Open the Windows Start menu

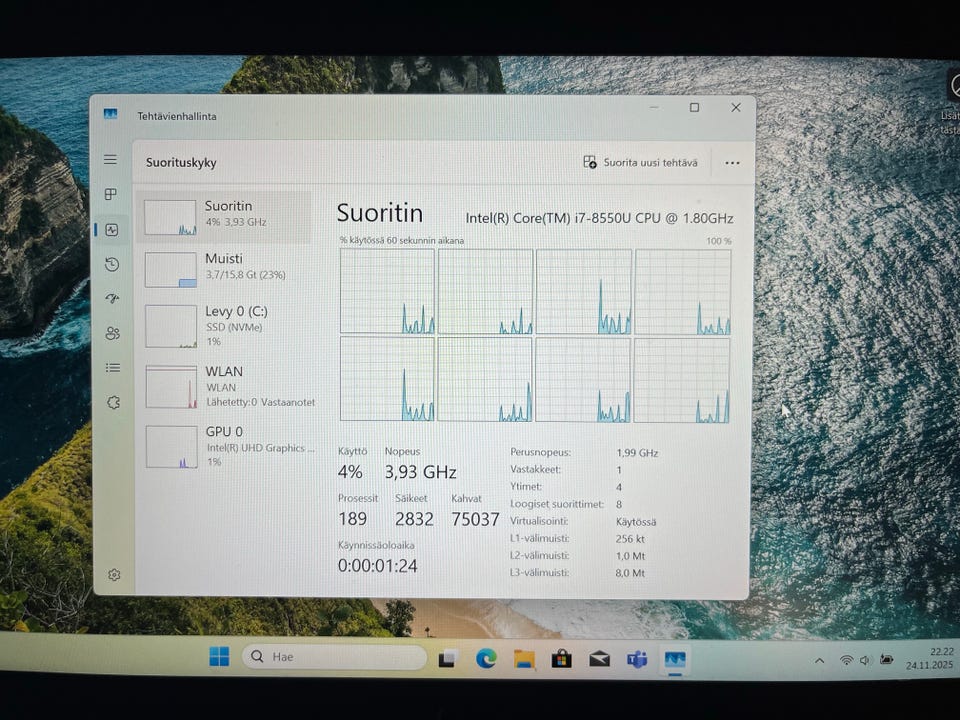[219, 656]
